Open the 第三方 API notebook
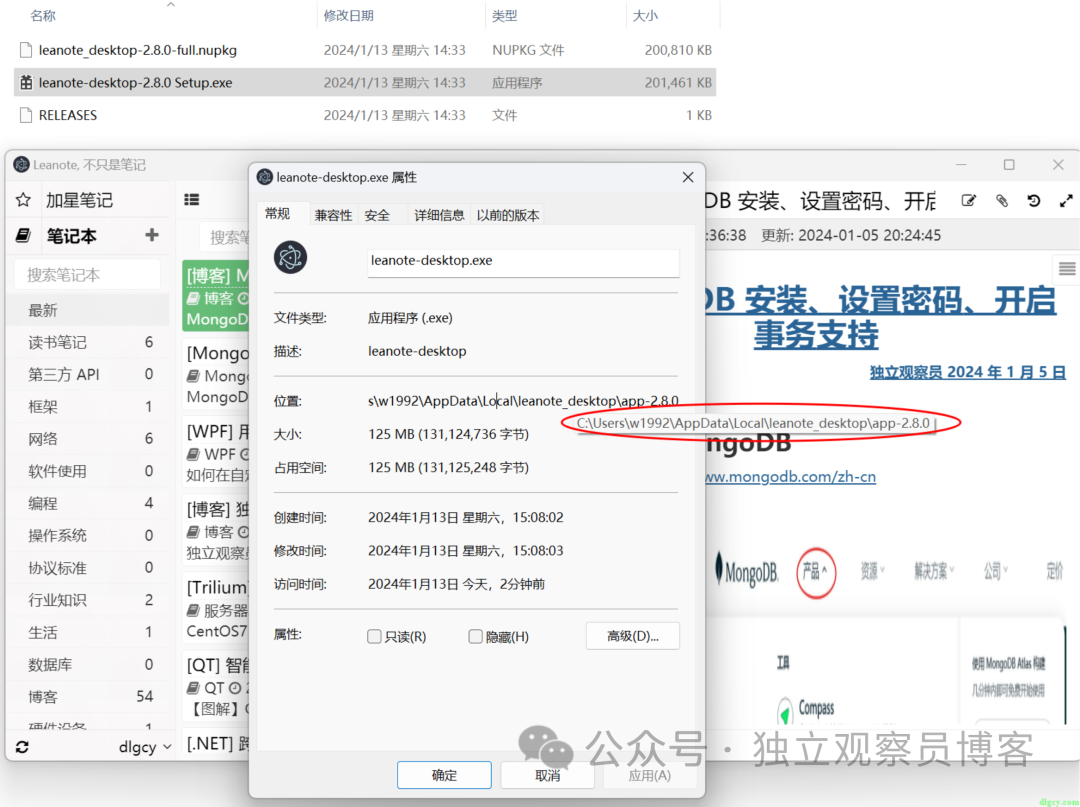This screenshot has height=807, width=1080. [87, 375]
